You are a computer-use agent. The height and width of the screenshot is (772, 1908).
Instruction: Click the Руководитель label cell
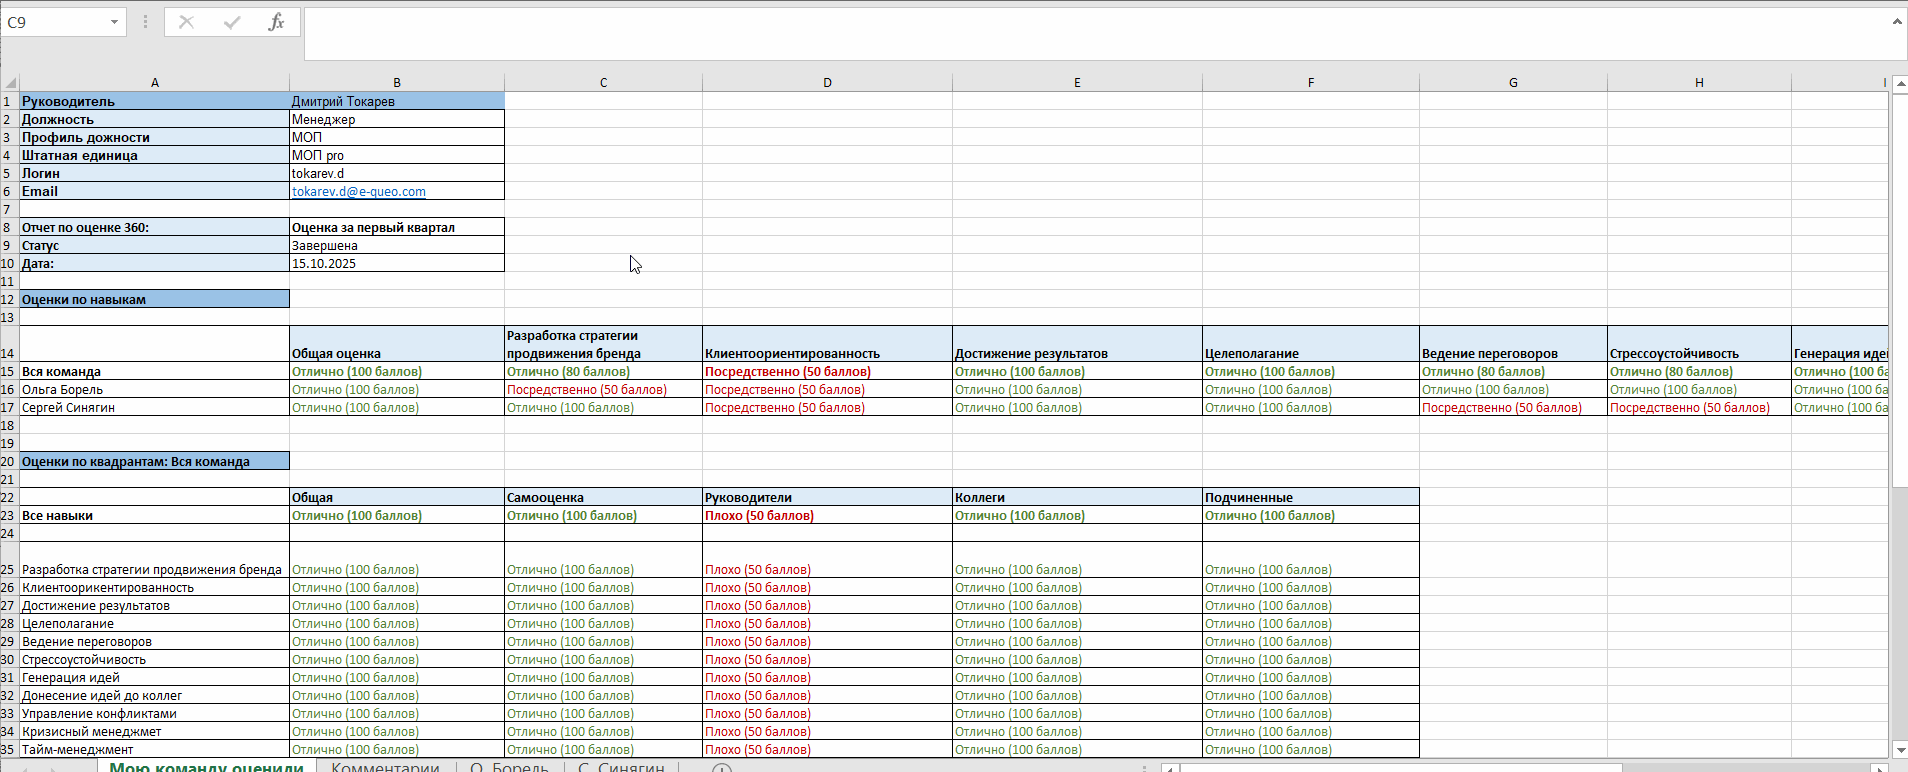point(155,101)
